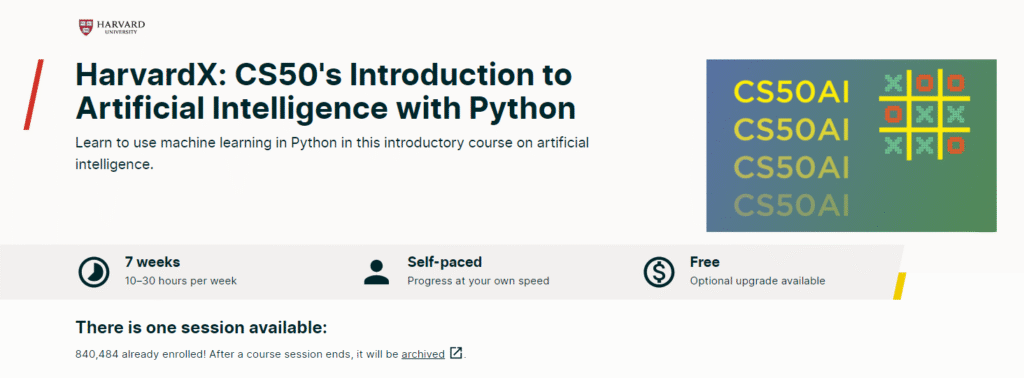1024x378 pixels.
Task: Click the Optional upgrade available text
Action: (x=758, y=281)
